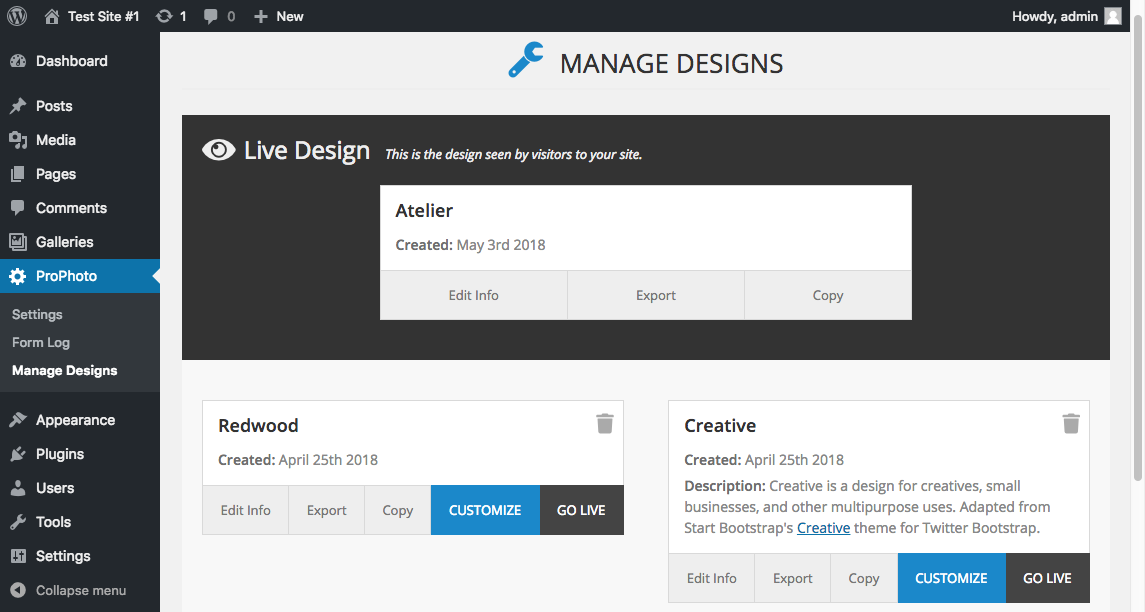The width and height of the screenshot is (1145, 612).
Task: Edit Info for Creative design
Action: pos(711,578)
